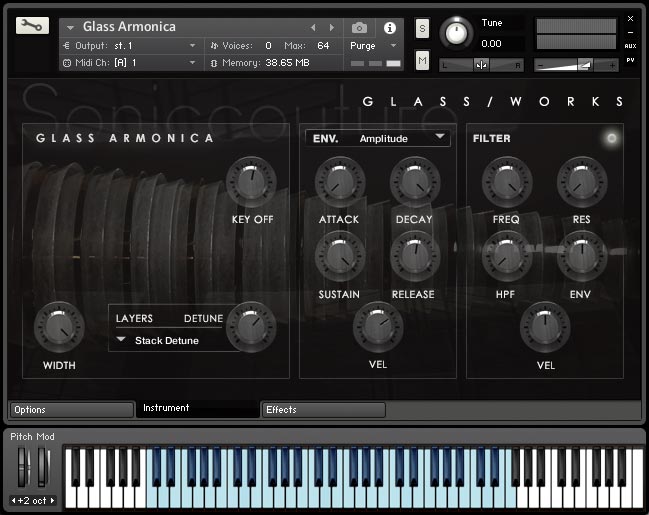The width and height of the screenshot is (649, 515).
Task: Click the mod wheel
Action: (43, 467)
